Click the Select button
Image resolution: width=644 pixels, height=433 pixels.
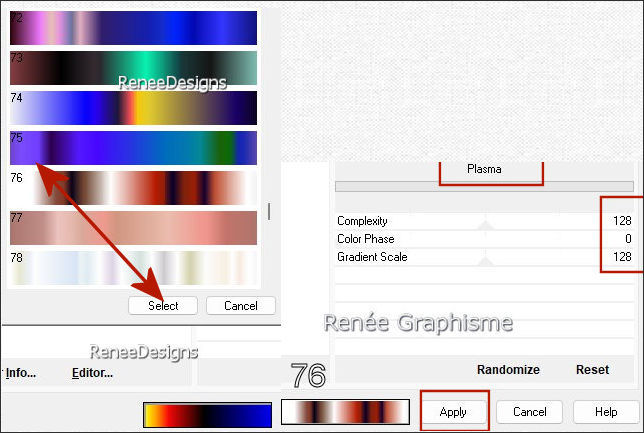[x=162, y=305]
